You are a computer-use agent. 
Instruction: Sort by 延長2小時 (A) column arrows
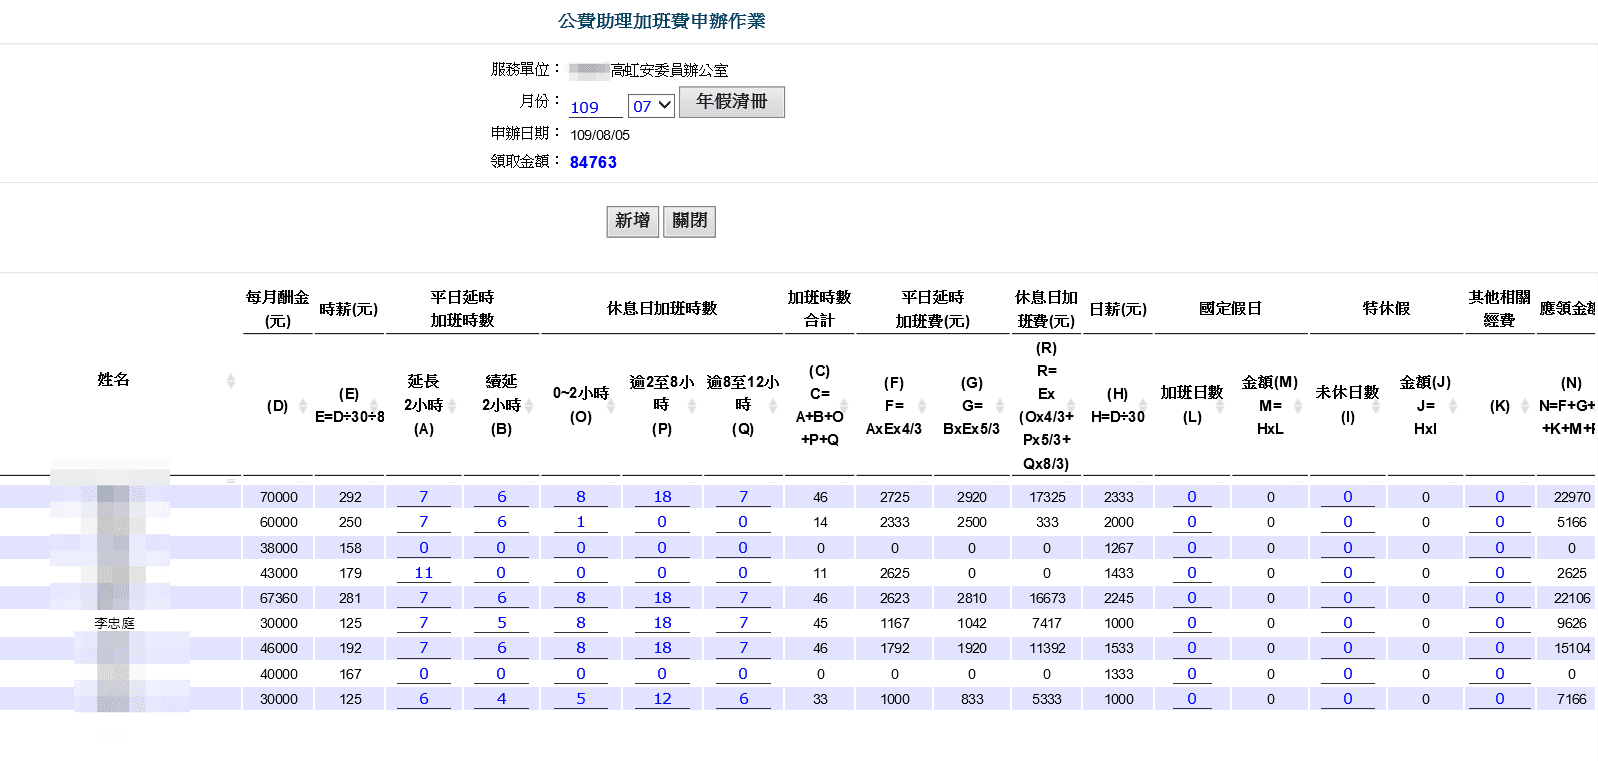(x=452, y=405)
